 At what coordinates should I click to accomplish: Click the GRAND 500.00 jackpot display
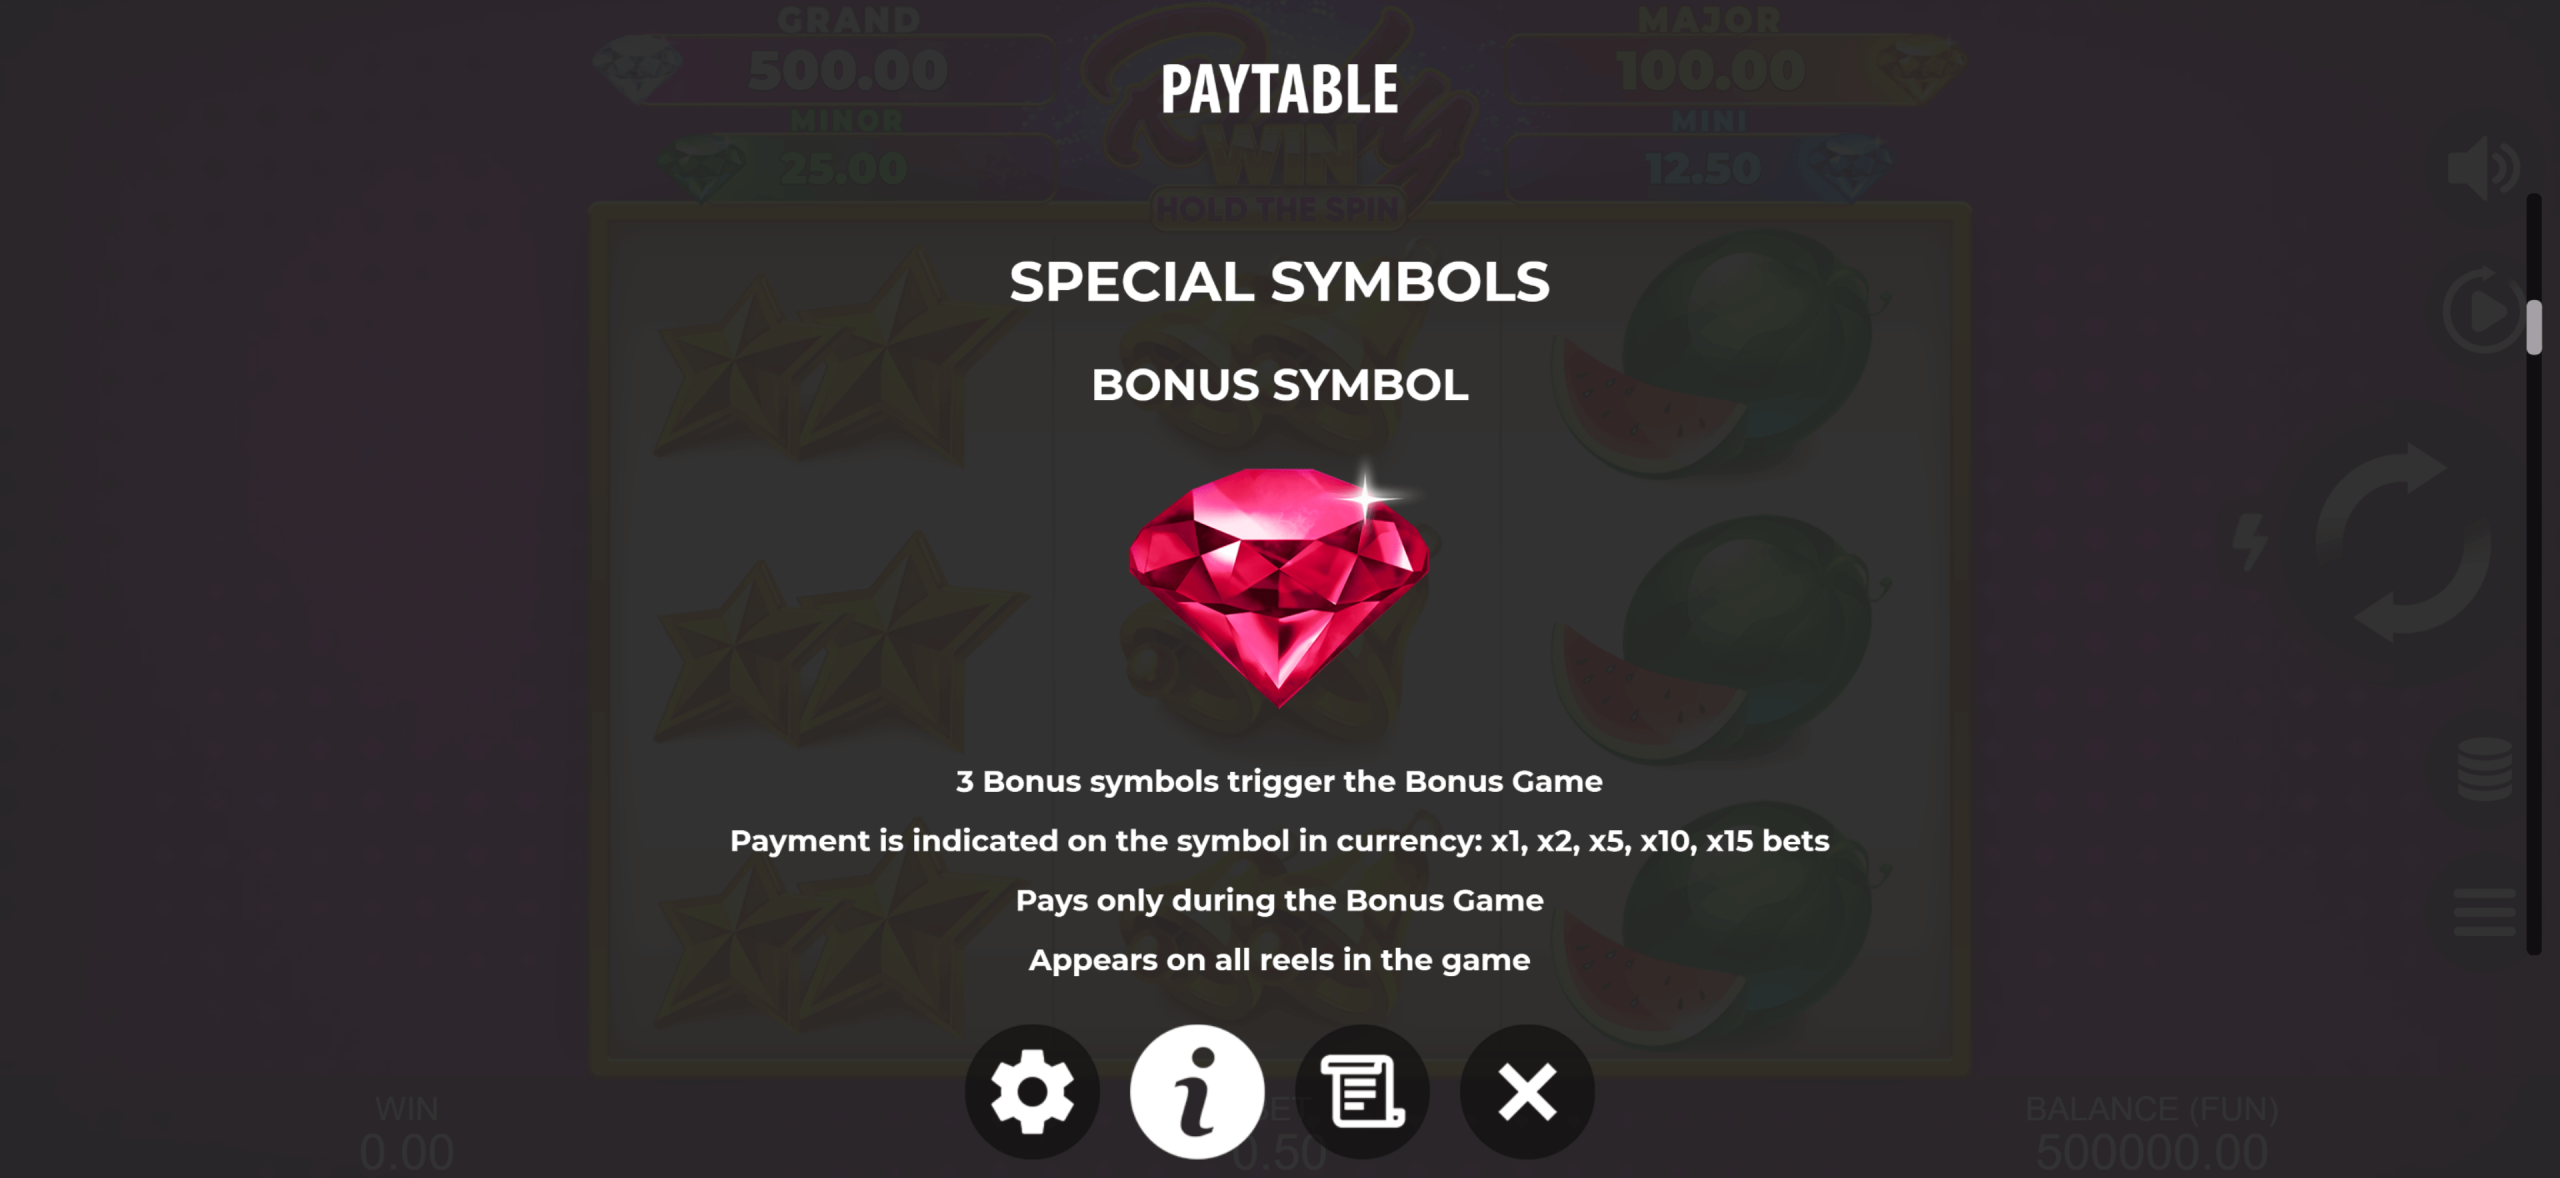[x=846, y=70]
